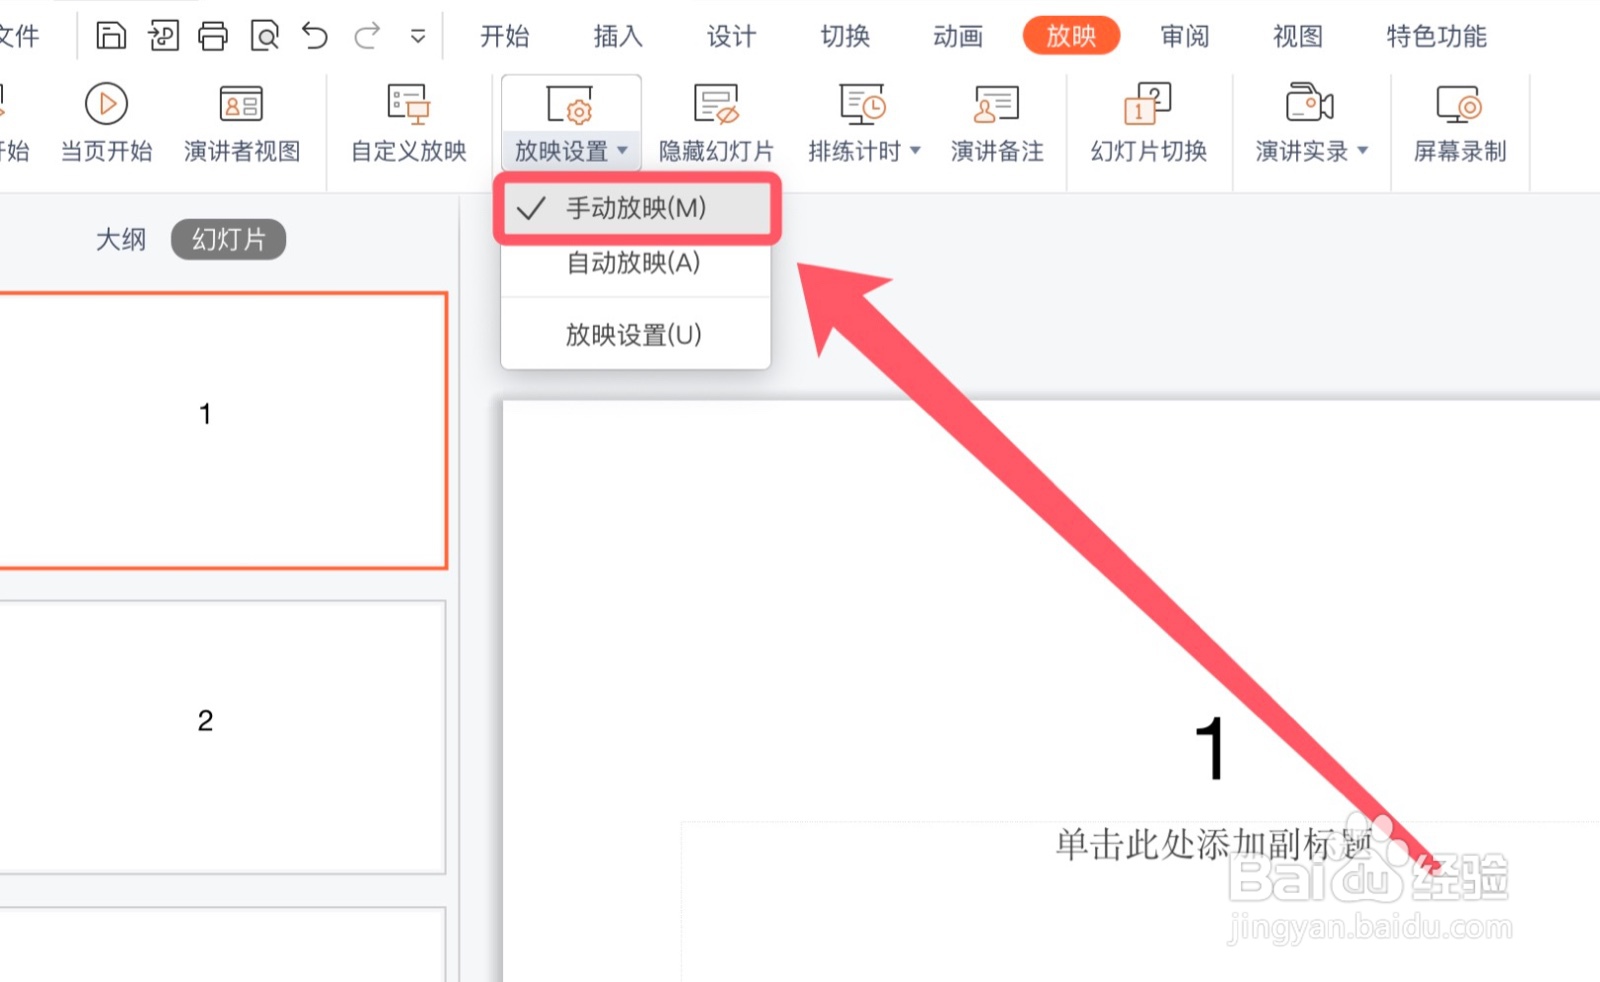The image size is (1600, 982).
Task: Open 演讲实录 lecture recording tool
Action: (x=1303, y=120)
